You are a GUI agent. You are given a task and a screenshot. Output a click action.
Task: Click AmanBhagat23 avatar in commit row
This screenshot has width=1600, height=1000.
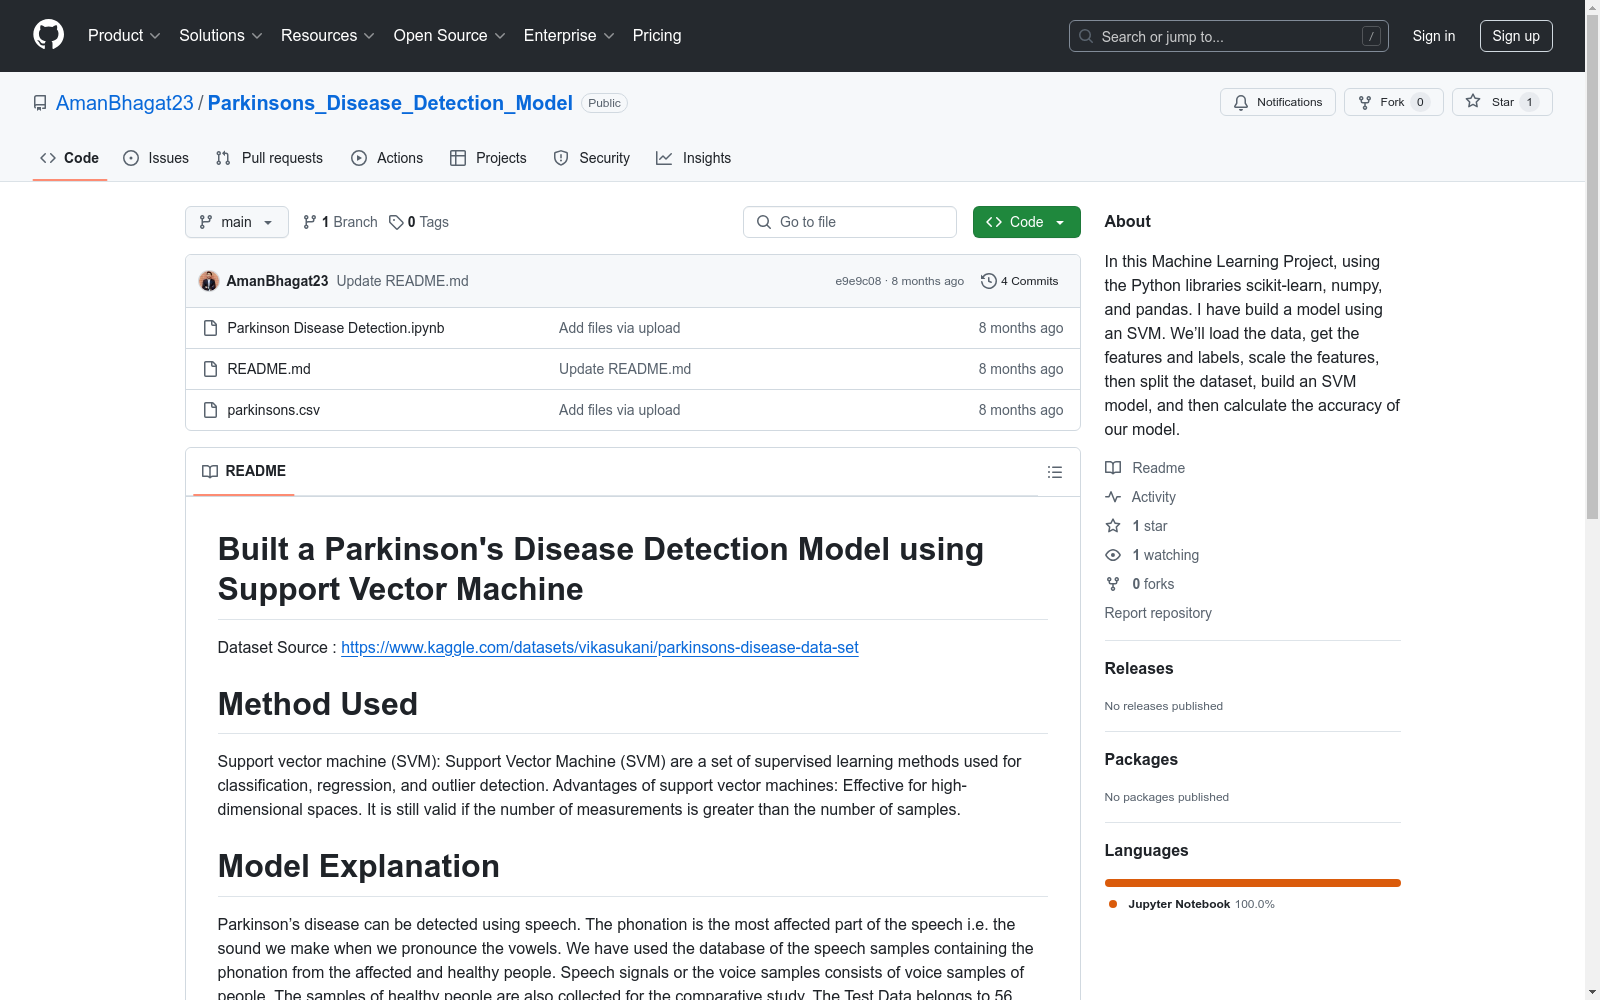[x=209, y=281]
